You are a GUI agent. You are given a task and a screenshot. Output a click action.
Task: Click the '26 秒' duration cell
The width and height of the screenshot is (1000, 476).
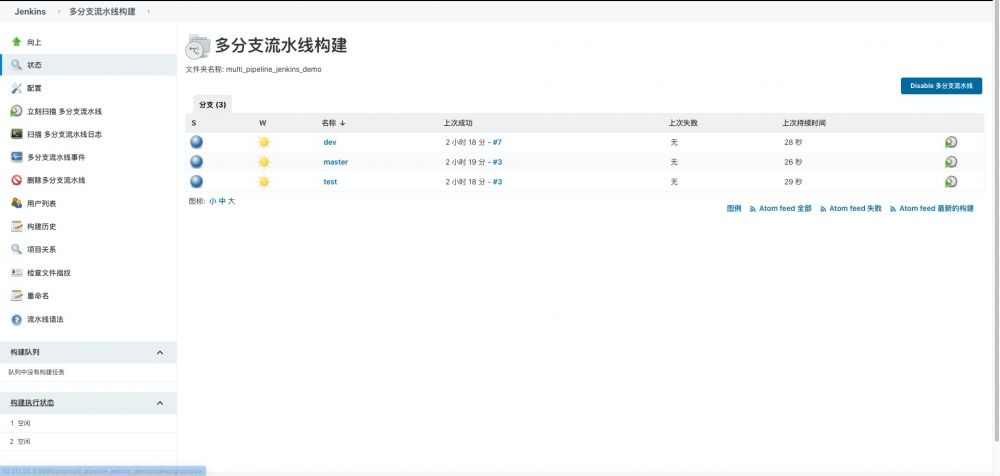pos(793,162)
